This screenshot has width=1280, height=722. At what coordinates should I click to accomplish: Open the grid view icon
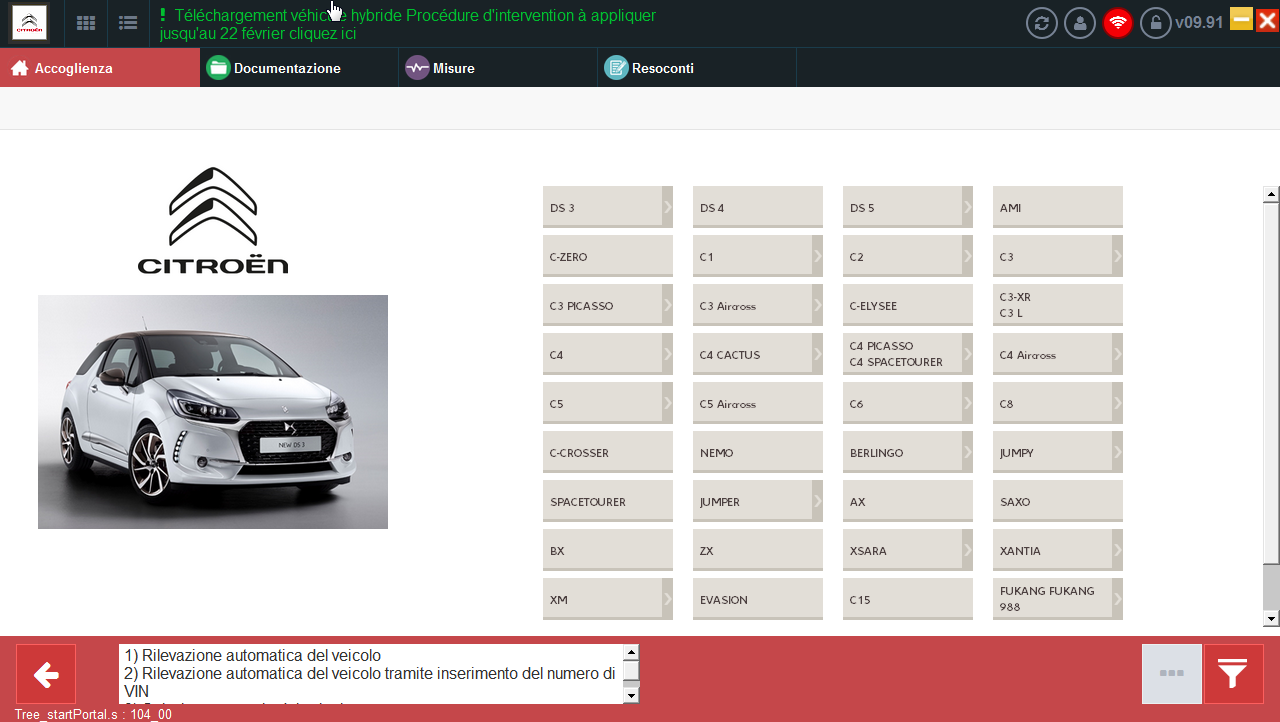pos(86,23)
